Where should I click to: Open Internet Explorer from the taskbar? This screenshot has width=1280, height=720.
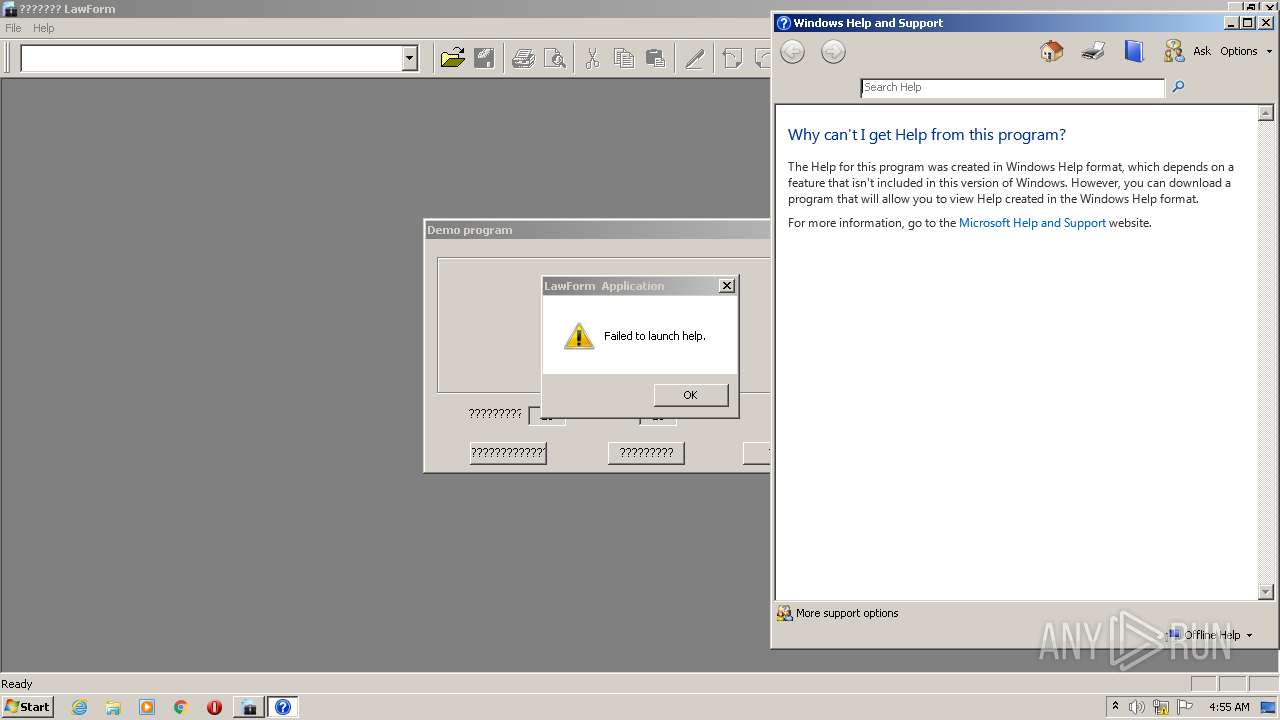pos(80,707)
